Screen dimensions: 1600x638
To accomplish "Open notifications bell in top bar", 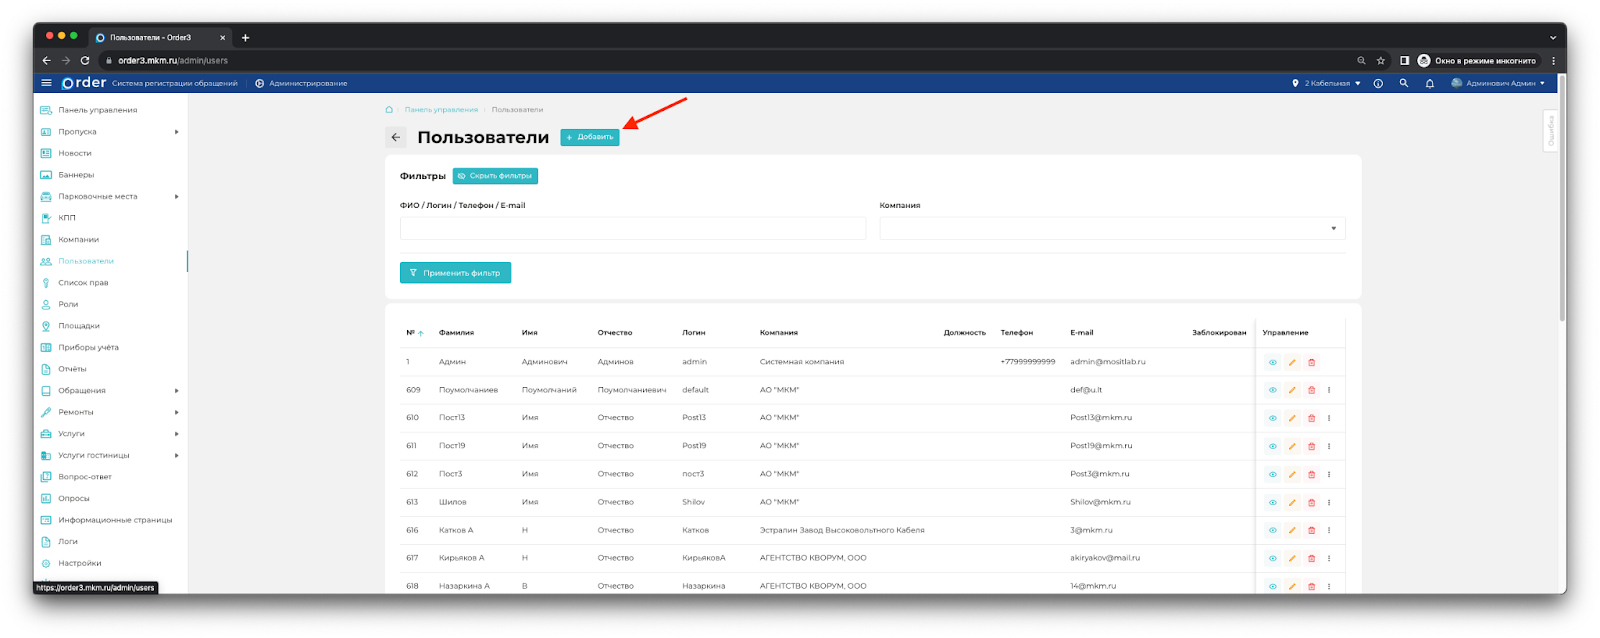I will pos(1429,83).
